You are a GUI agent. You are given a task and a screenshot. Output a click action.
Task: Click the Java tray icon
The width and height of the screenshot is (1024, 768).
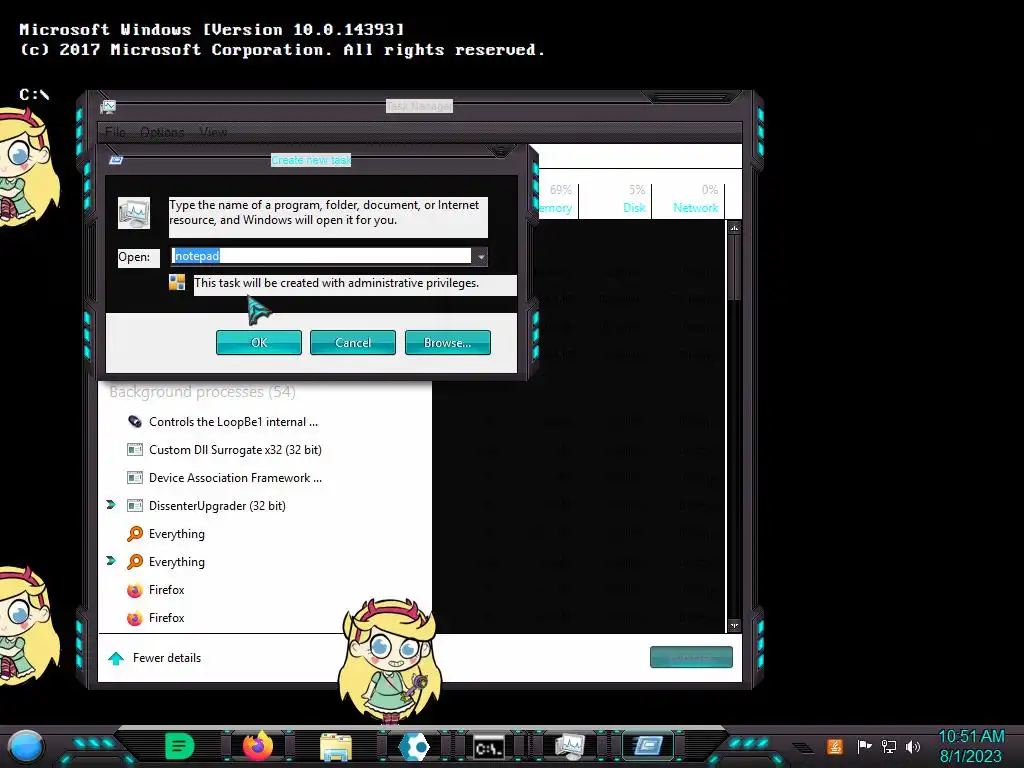(834, 746)
